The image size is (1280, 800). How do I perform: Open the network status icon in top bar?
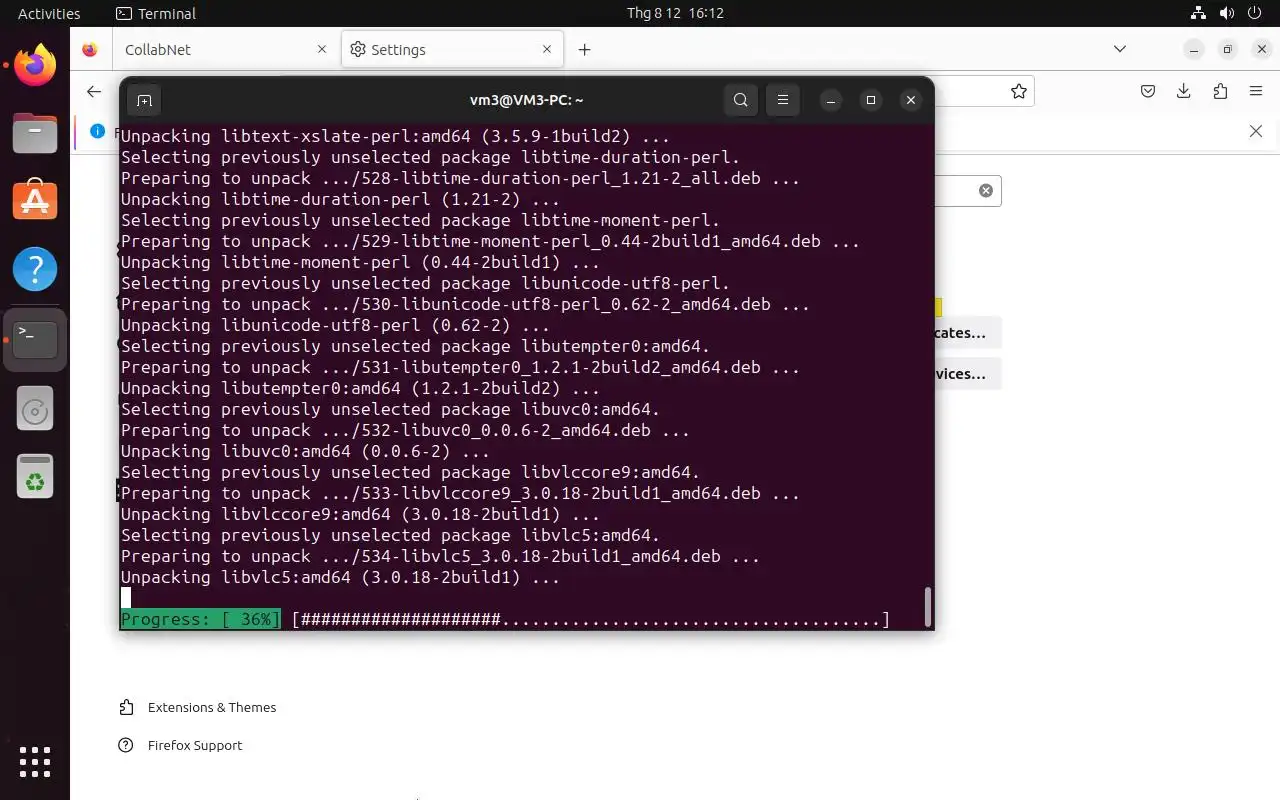tap(1198, 13)
